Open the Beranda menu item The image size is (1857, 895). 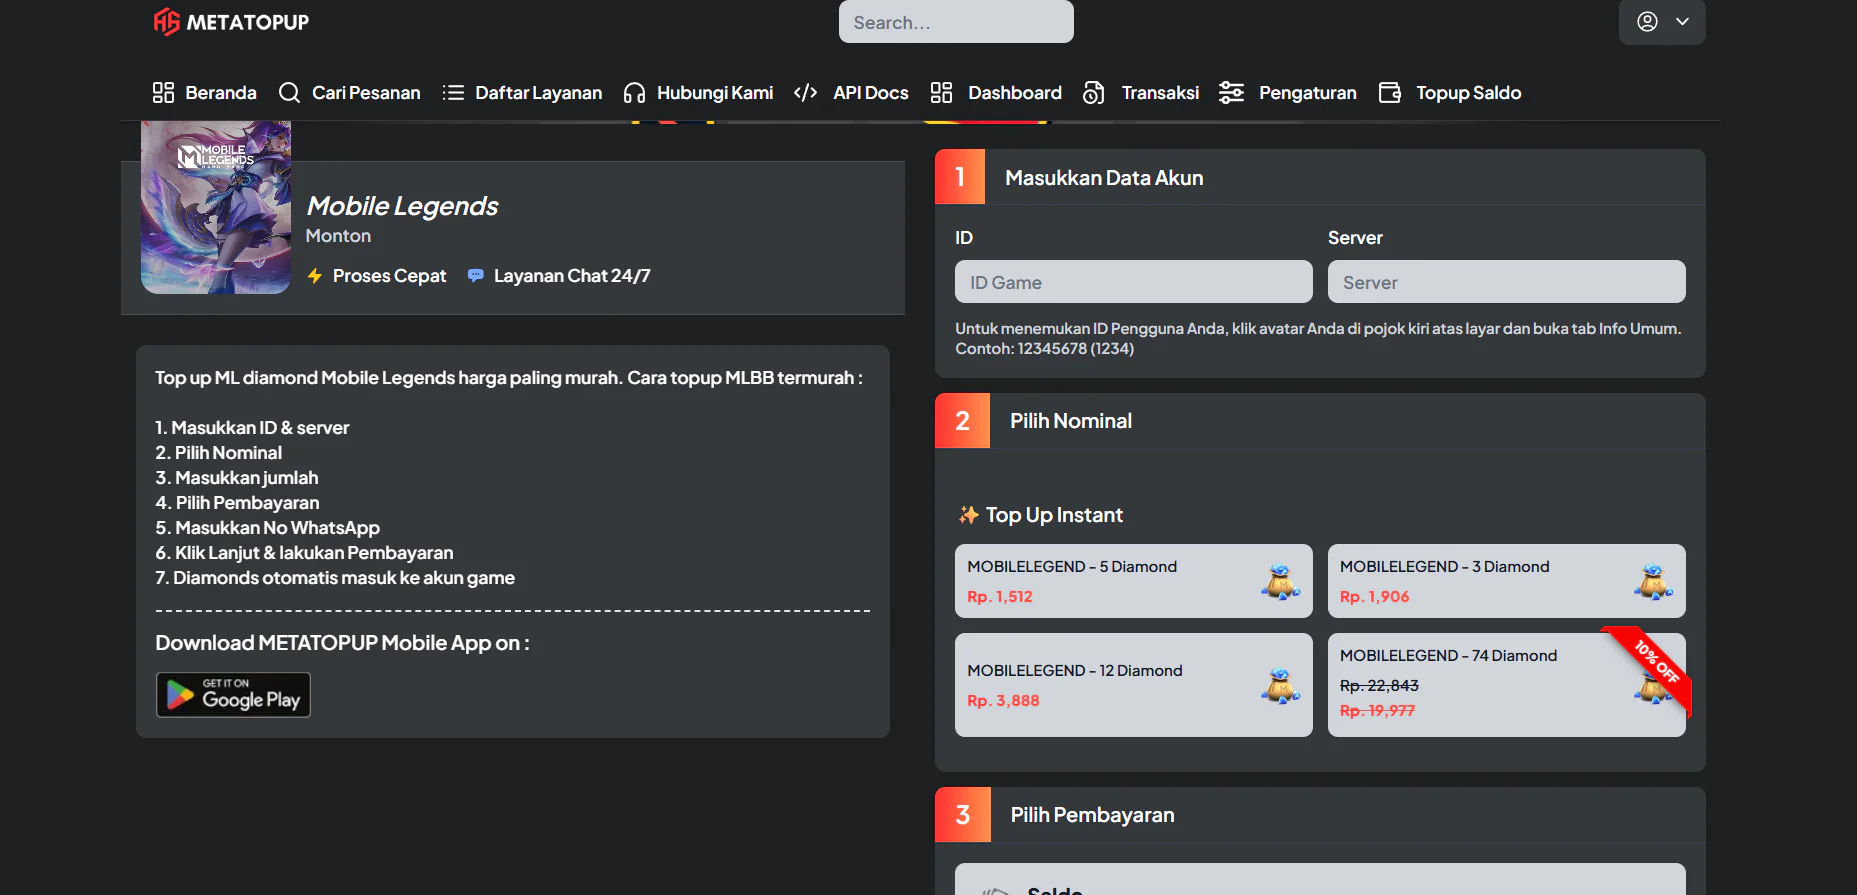pyautogui.click(x=205, y=93)
